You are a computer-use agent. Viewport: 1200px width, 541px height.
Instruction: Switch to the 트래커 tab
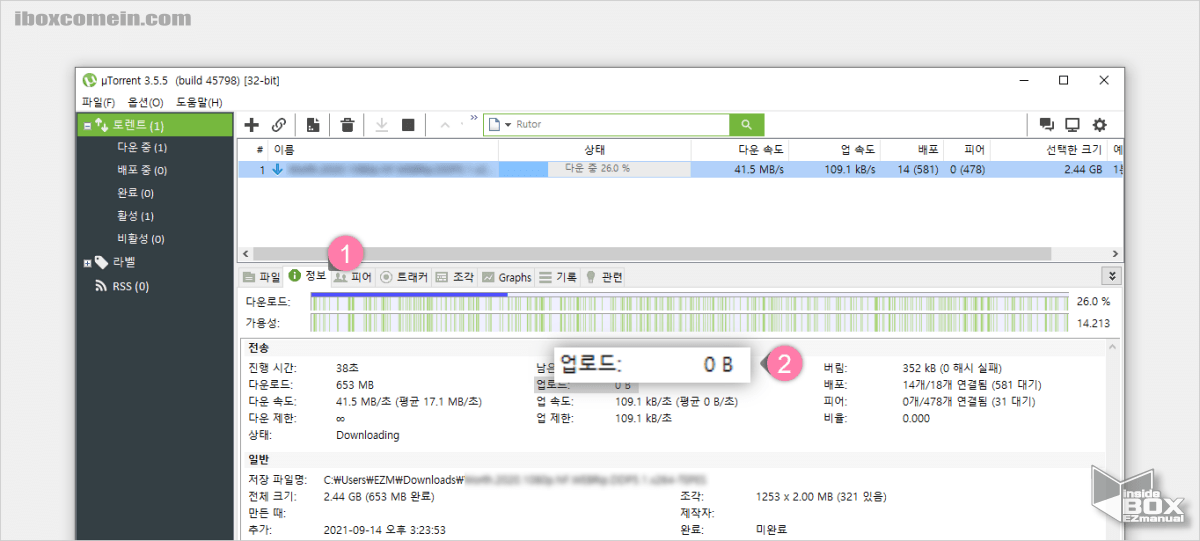pyautogui.click(x=404, y=277)
